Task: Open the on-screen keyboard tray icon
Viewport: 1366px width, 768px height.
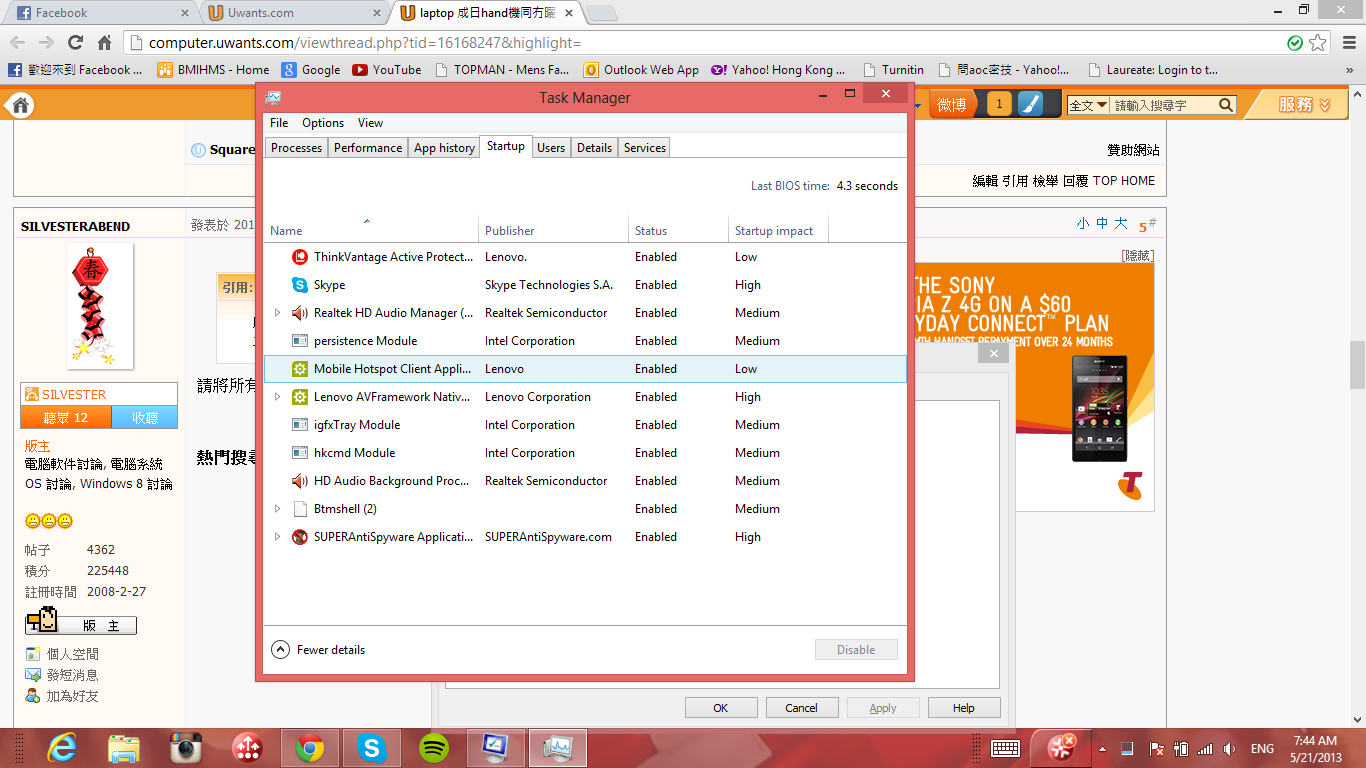Action: (x=1005, y=748)
